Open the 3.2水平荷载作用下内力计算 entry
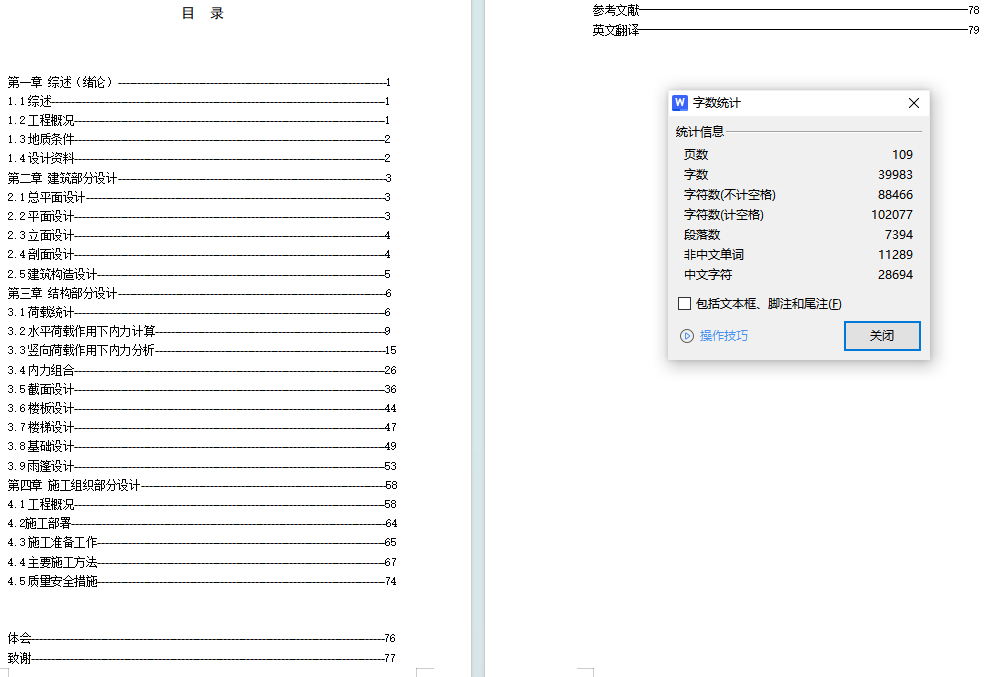 tap(81, 331)
